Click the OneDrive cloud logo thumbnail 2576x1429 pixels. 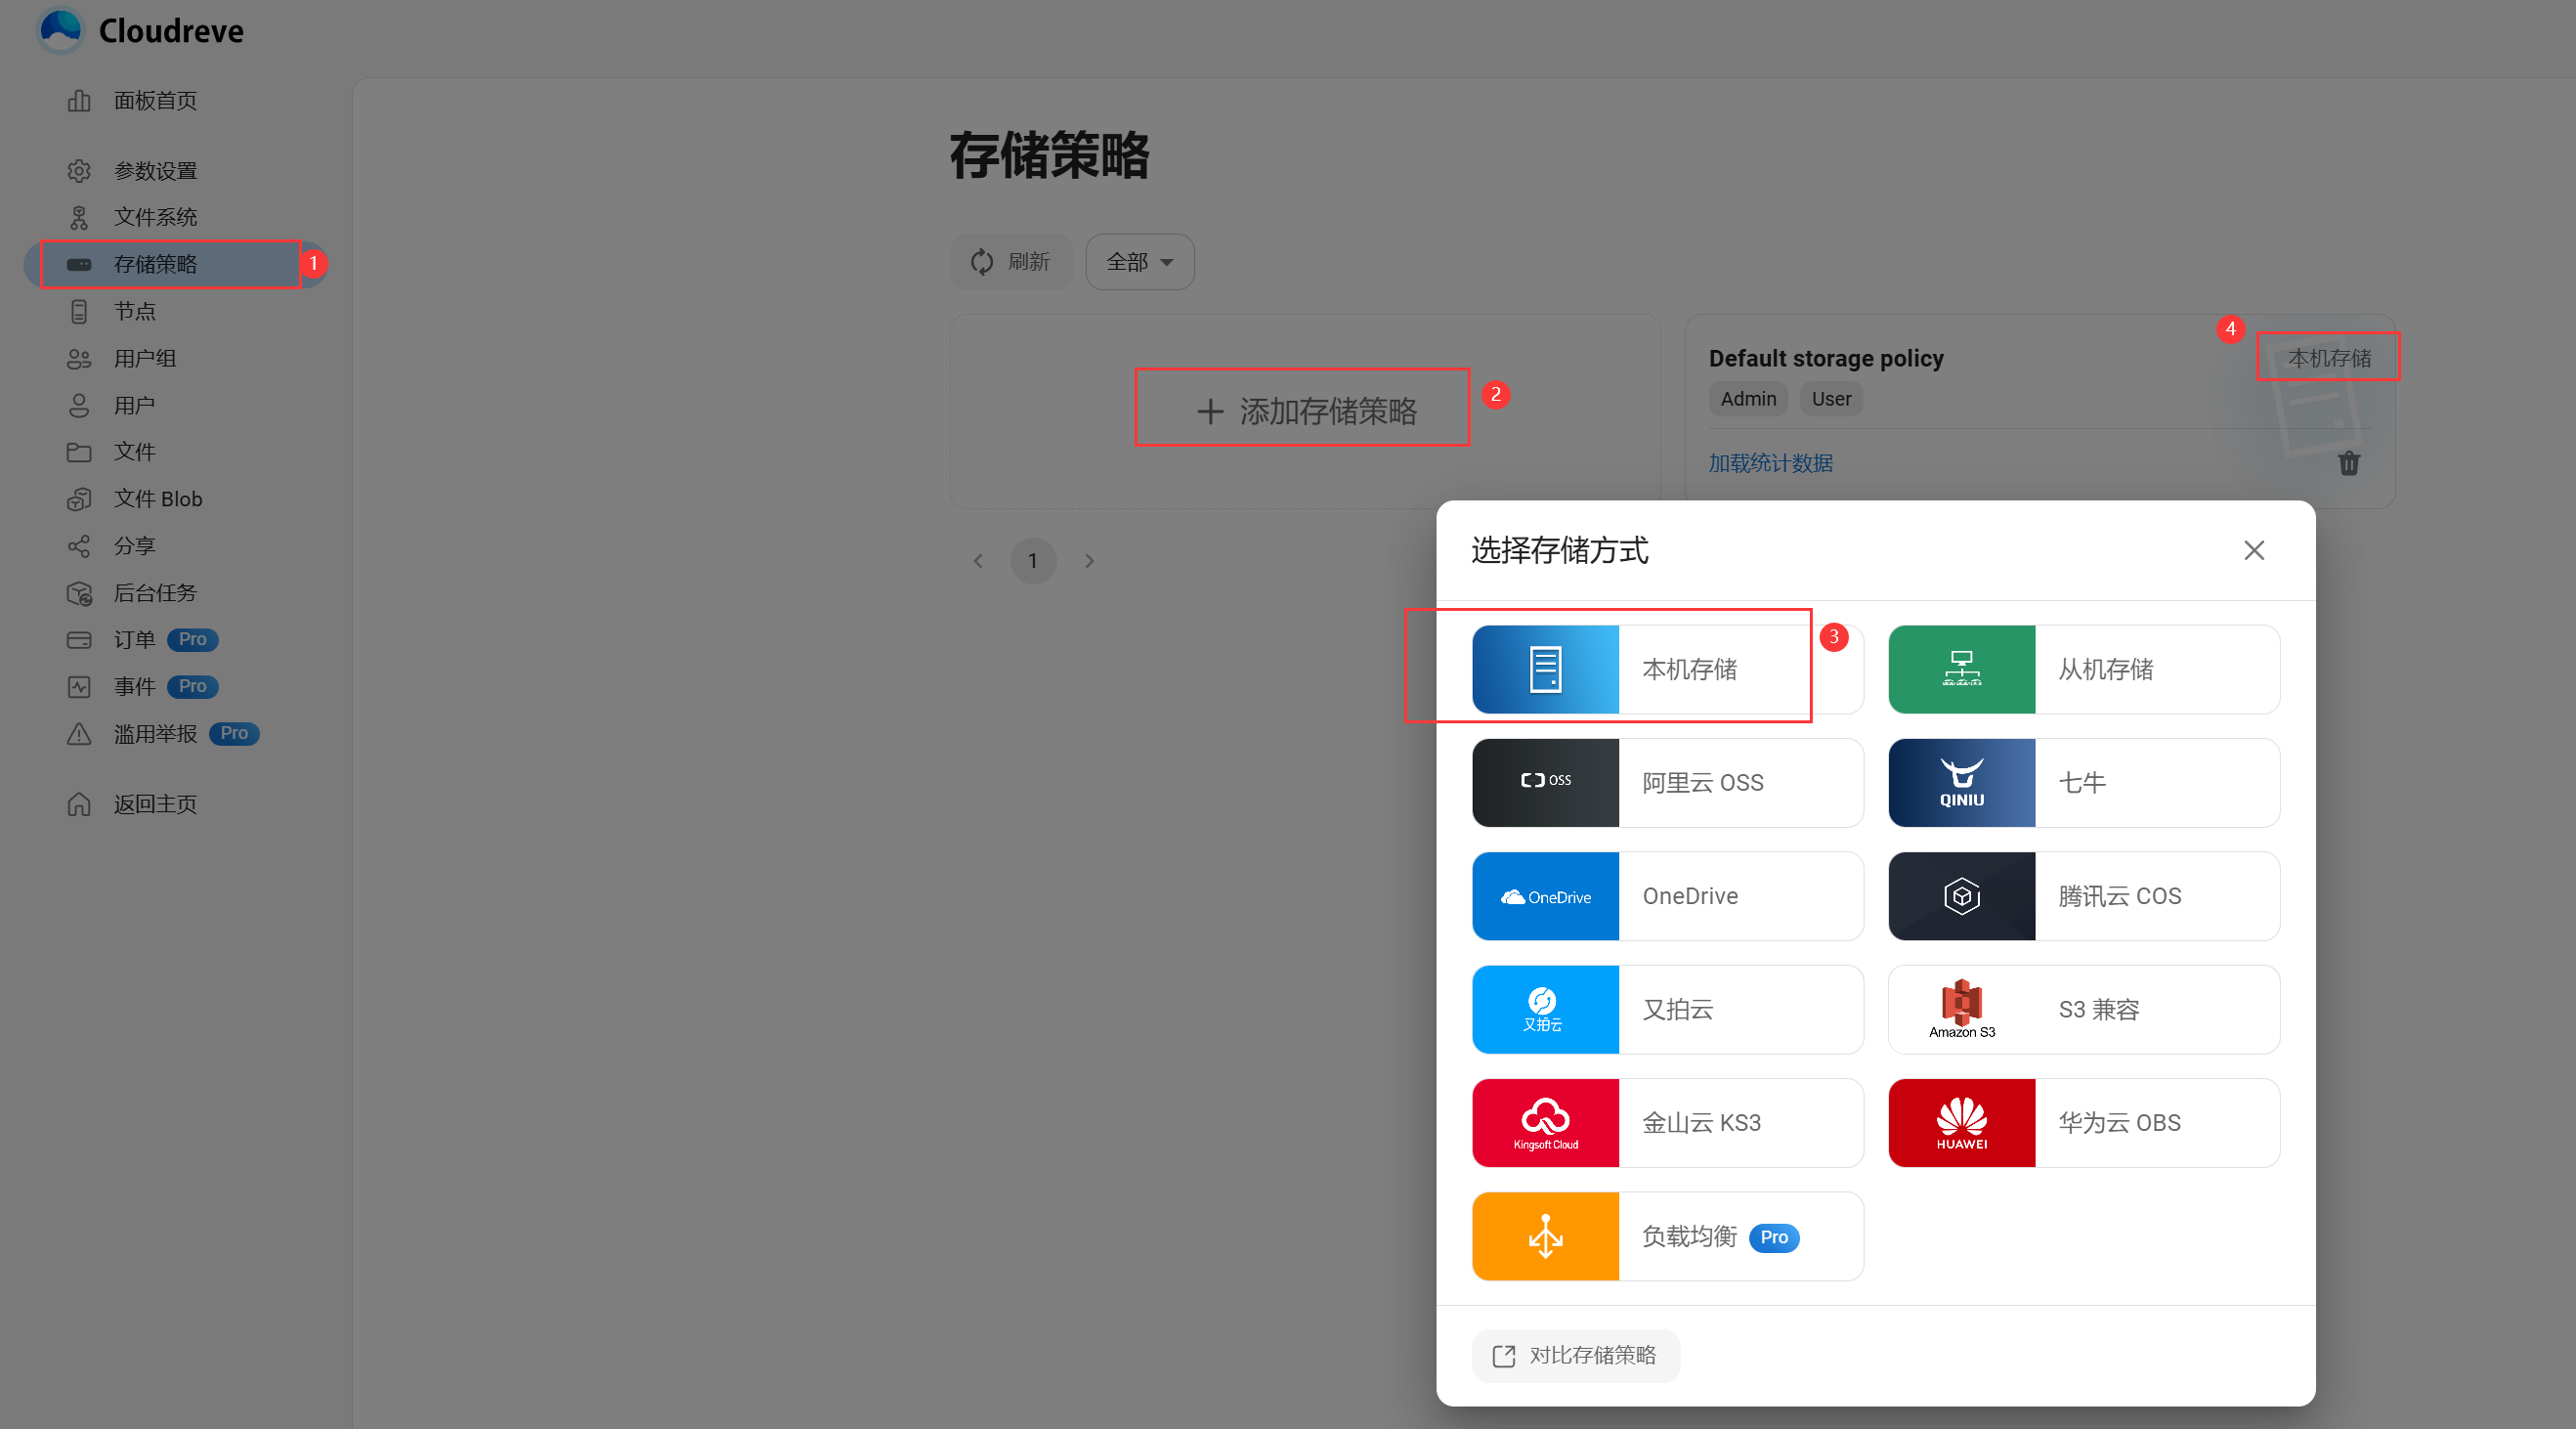click(x=1545, y=896)
